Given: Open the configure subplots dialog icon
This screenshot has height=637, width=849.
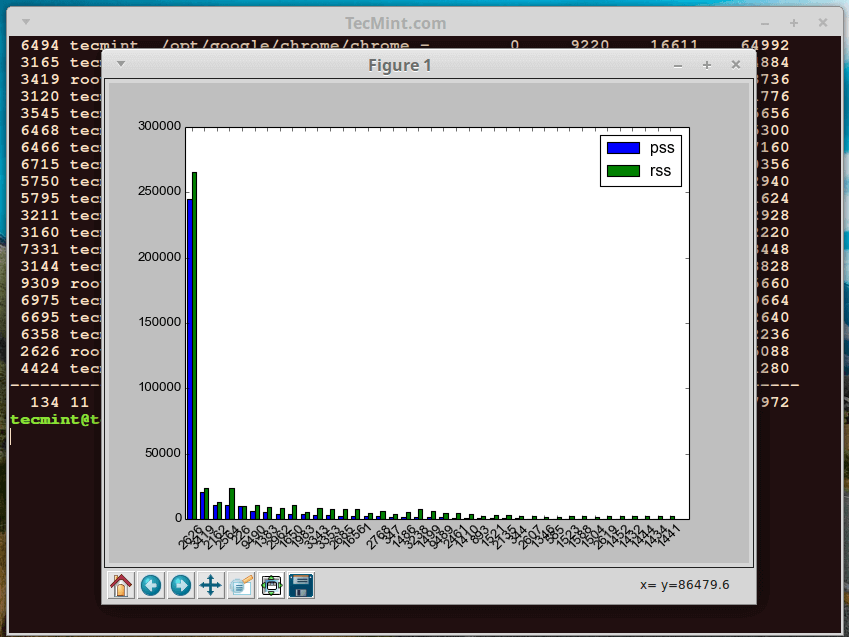Looking at the screenshot, I should click(x=271, y=585).
